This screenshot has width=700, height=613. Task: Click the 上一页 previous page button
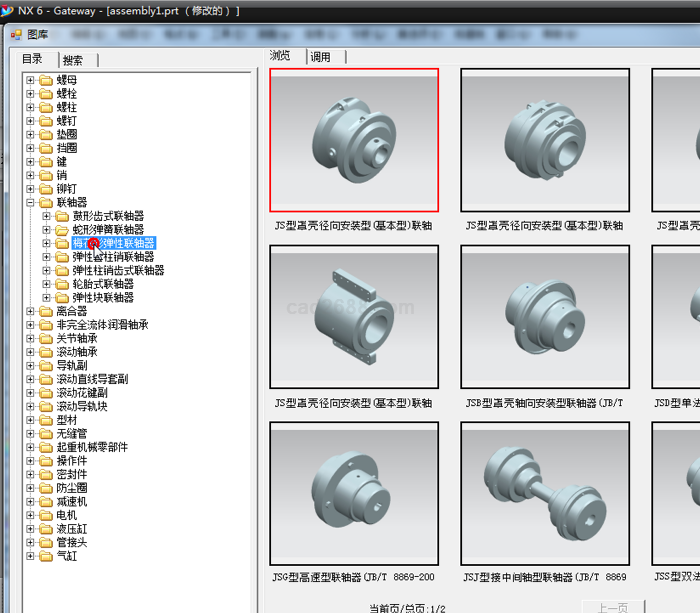(x=613, y=607)
